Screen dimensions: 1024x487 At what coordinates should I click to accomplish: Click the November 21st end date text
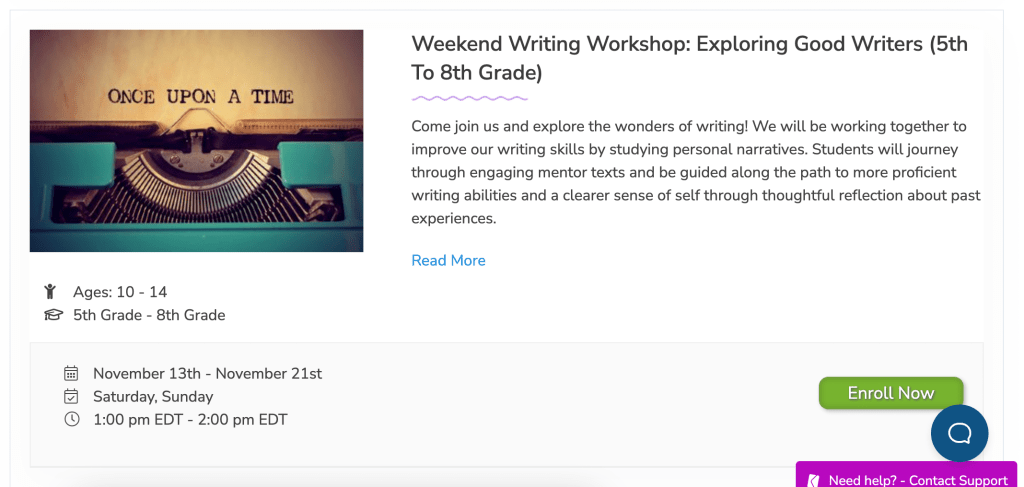[269, 374]
